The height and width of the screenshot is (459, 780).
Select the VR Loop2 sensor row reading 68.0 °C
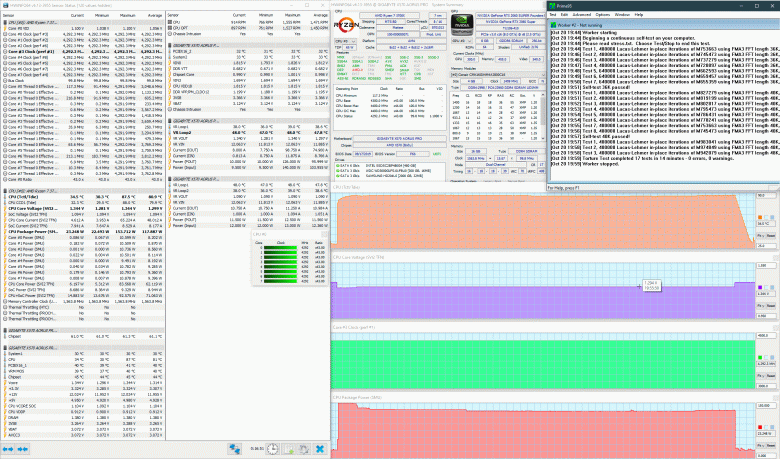pyautogui.click(x=247, y=133)
